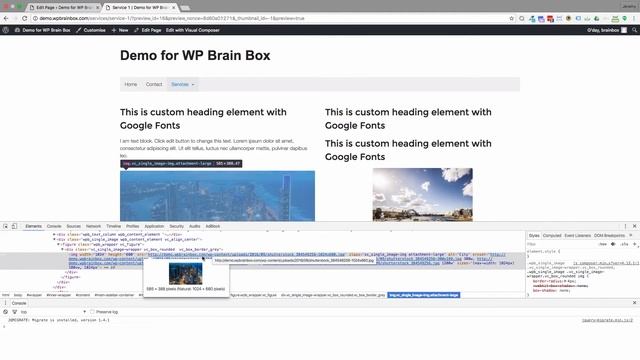
Task: Collapse the wpb_single_image div node
Action: click(x=54, y=240)
